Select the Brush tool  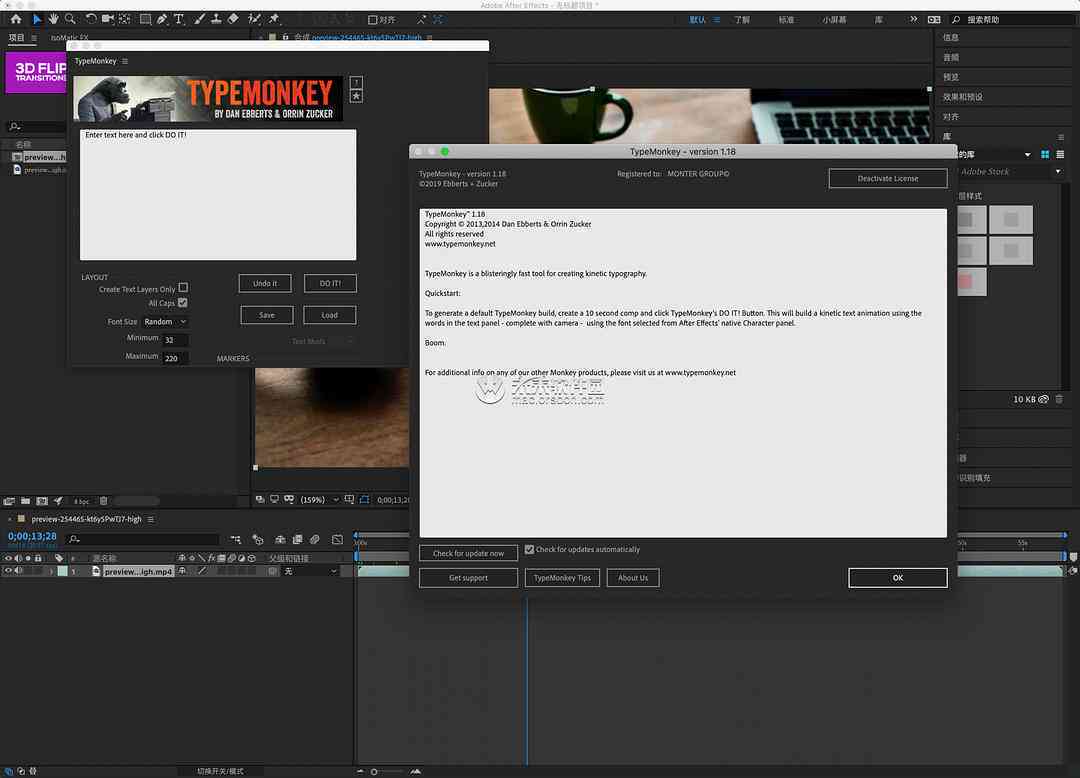[199, 19]
